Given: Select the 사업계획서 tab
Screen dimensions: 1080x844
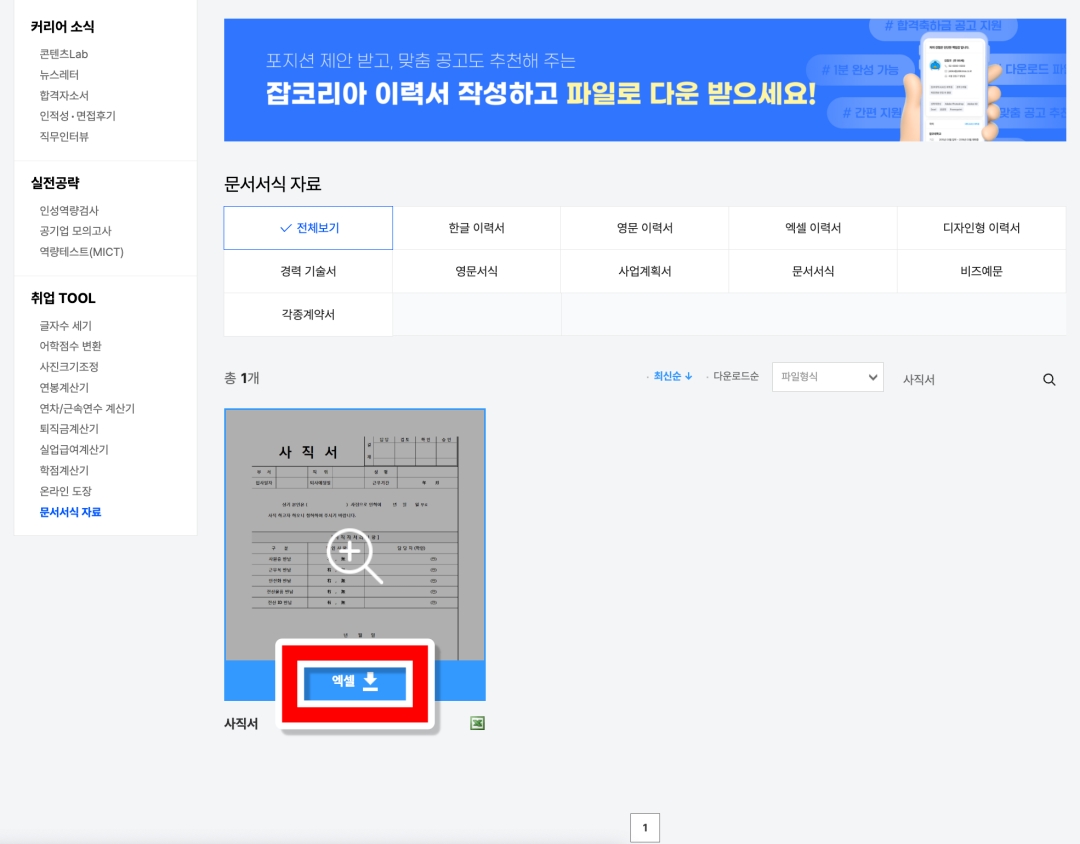Looking at the screenshot, I should (x=645, y=271).
